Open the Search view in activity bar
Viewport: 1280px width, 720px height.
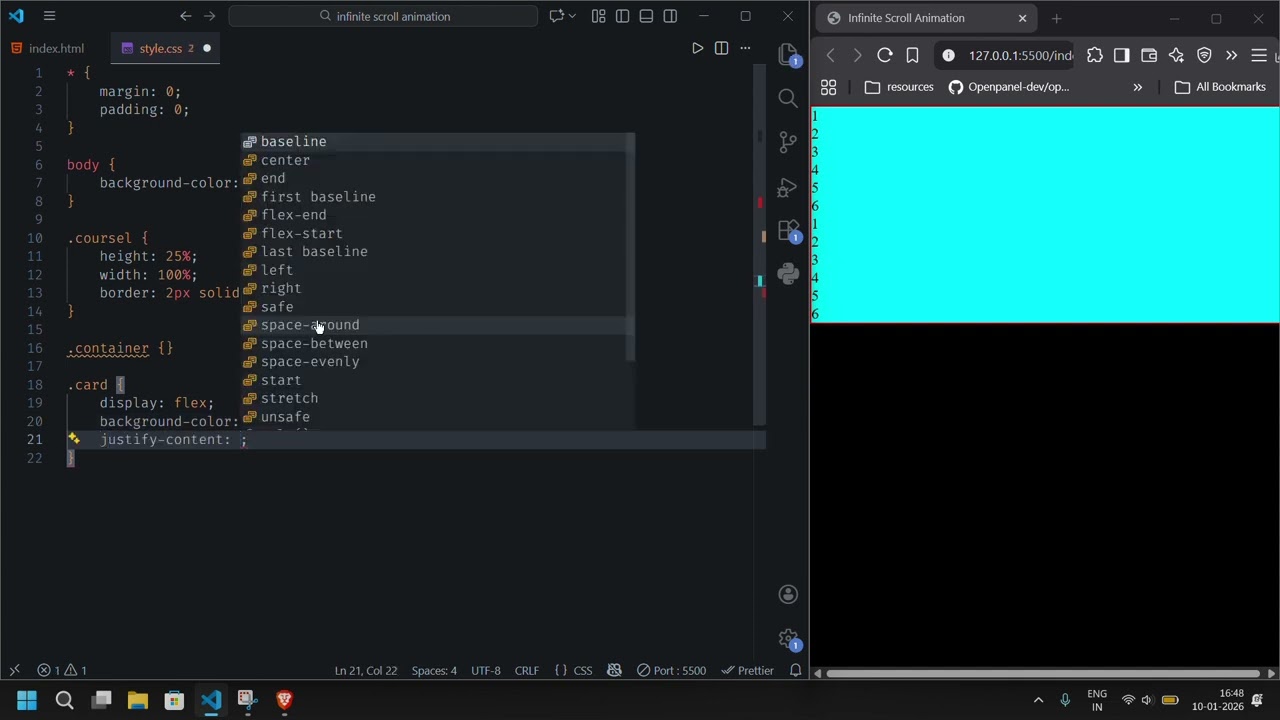coord(788,98)
